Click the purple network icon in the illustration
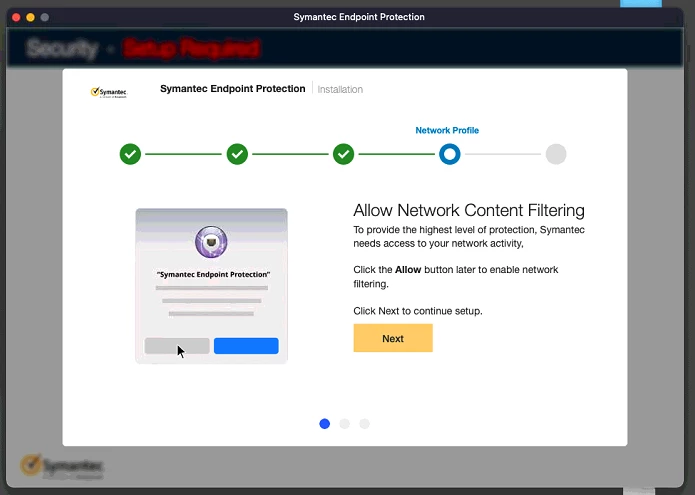 coord(211,242)
